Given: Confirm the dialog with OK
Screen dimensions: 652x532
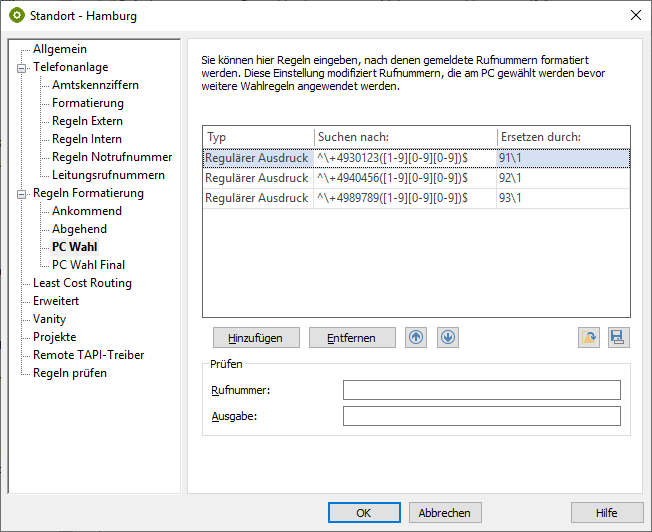Looking at the screenshot, I should 363,513.
